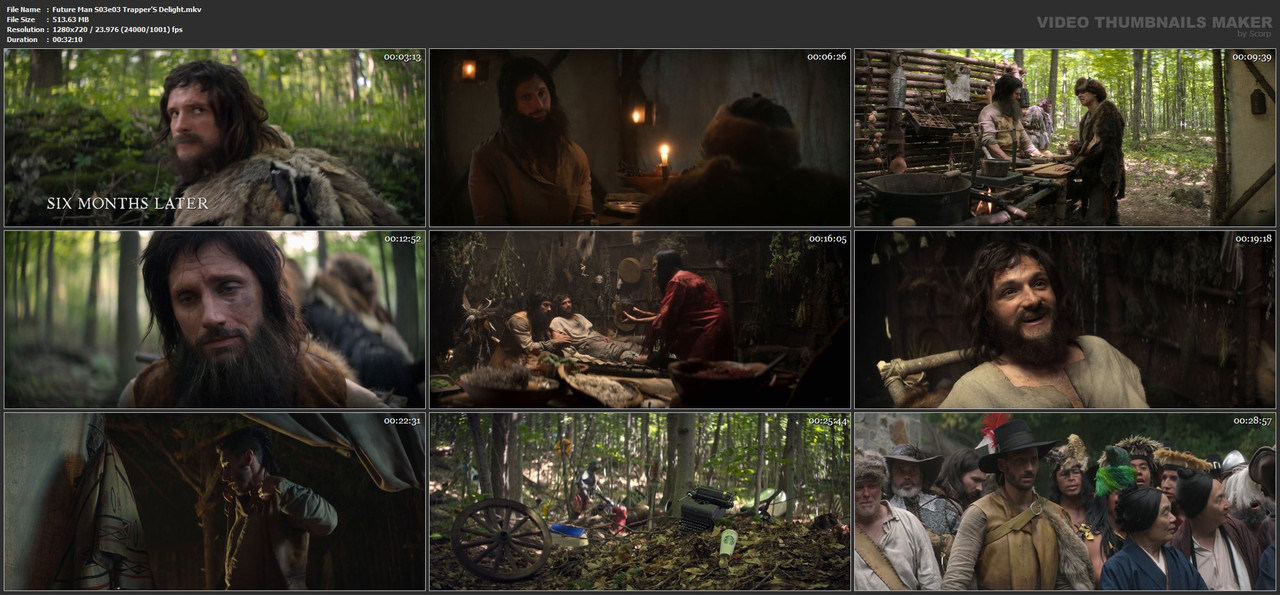Click the 'SIX MONTHS LATER' caption text

click(x=128, y=203)
